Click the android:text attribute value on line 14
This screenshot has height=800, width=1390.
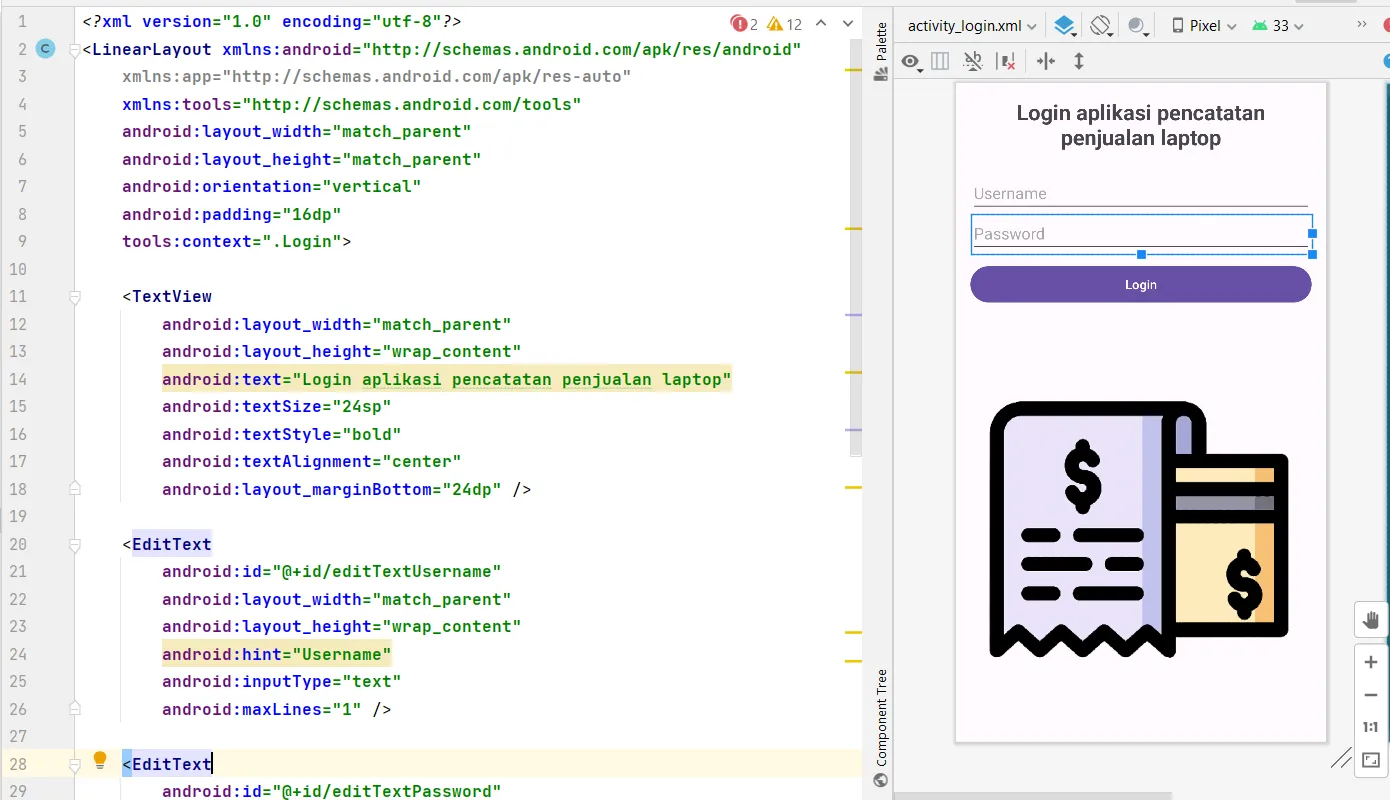click(511, 379)
